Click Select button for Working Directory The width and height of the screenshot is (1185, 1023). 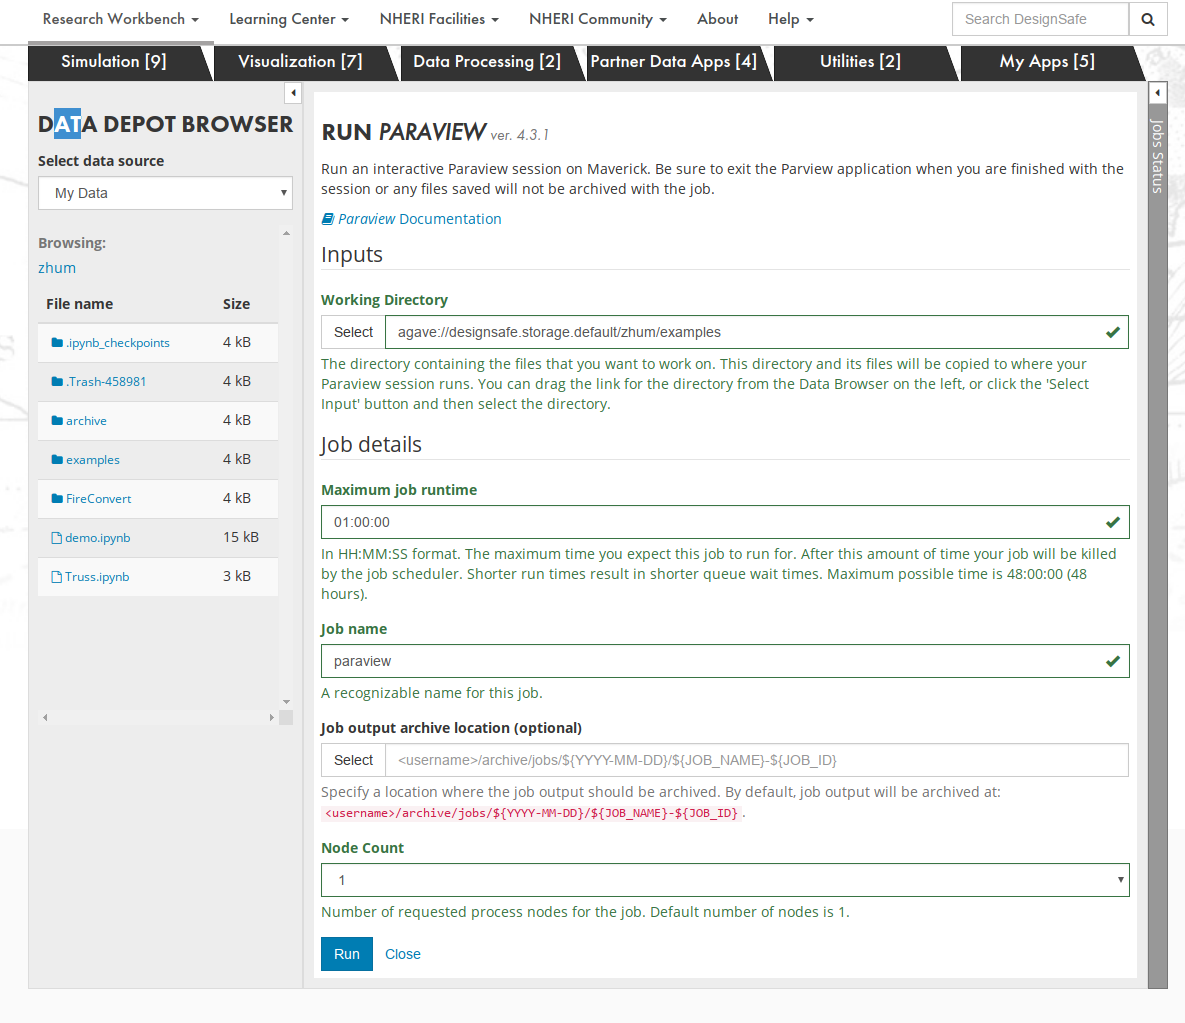354,332
